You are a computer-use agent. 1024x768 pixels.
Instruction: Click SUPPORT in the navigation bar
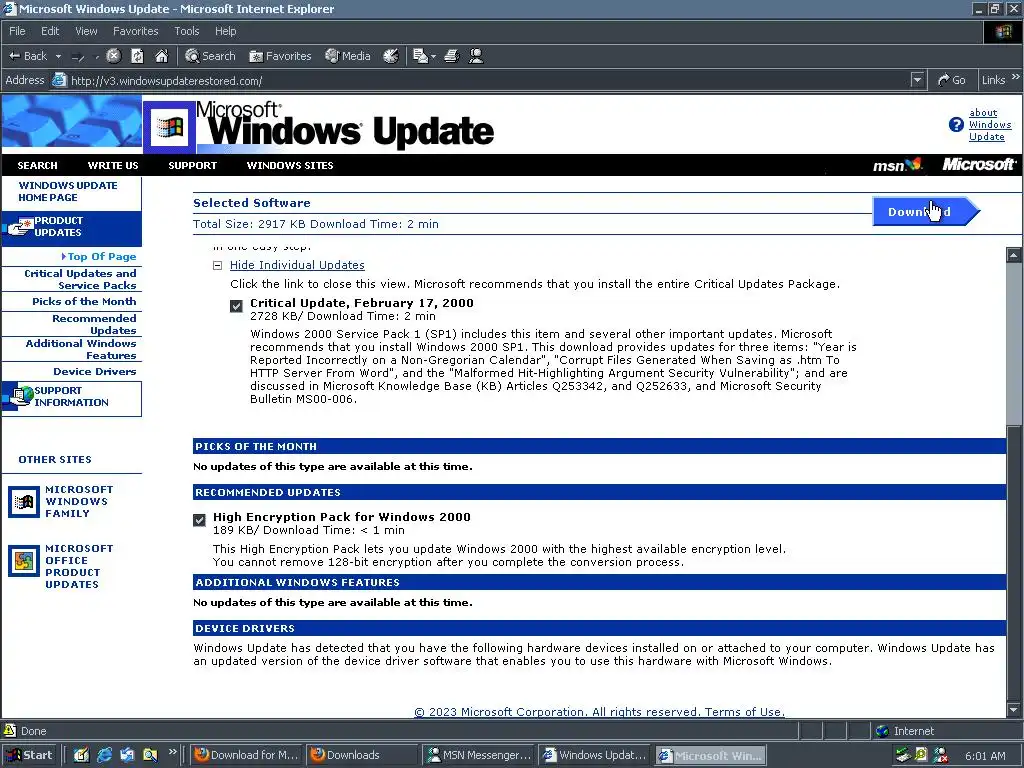tap(193, 166)
